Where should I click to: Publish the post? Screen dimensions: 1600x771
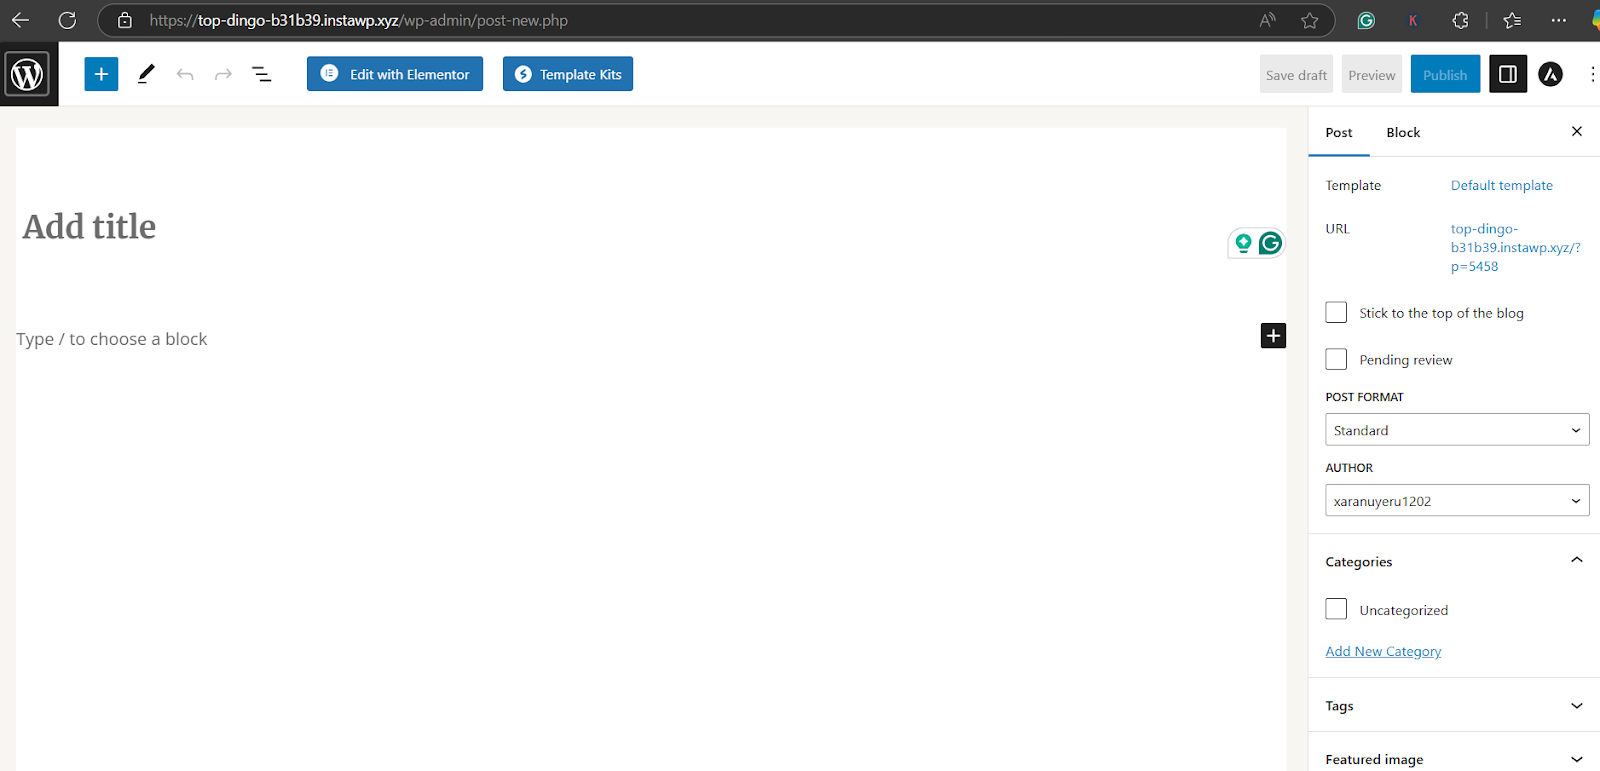point(1445,75)
